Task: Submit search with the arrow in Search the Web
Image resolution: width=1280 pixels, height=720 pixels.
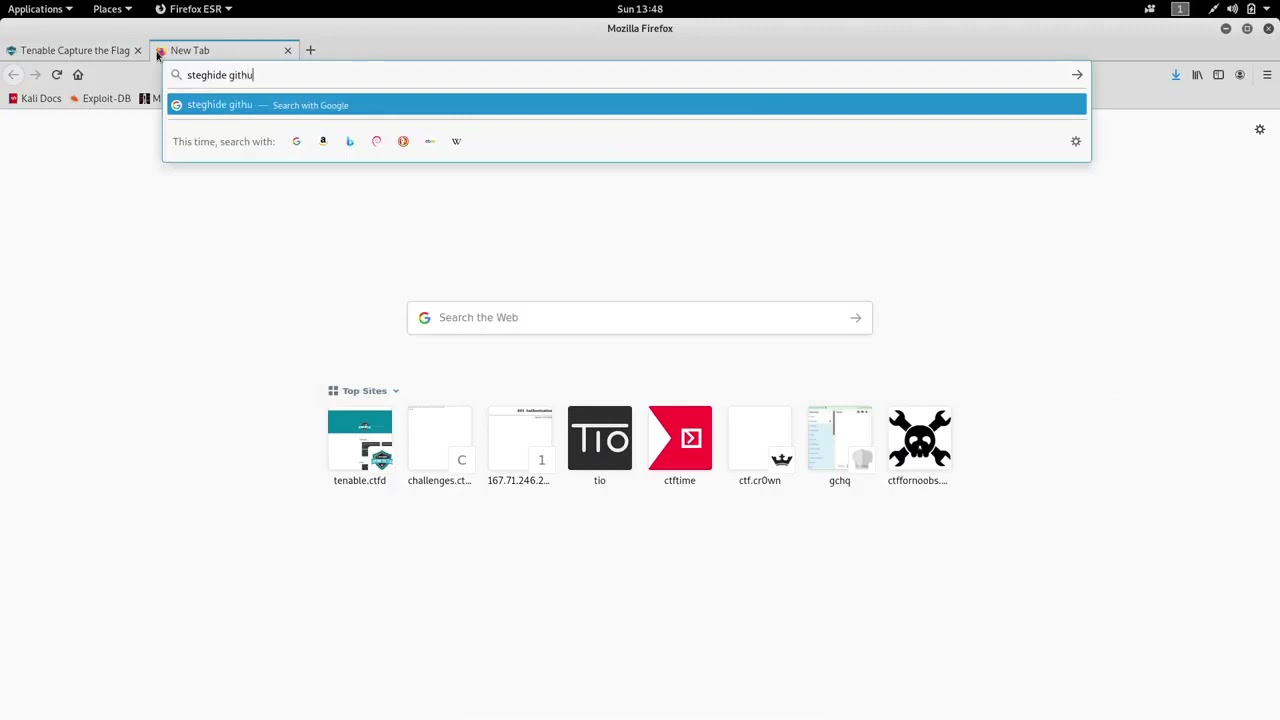Action: tap(856, 318)
